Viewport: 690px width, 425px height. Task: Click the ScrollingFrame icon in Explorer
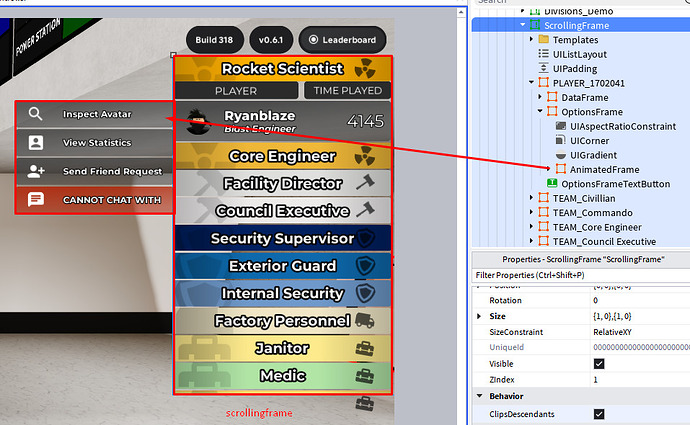pos(535,25)
